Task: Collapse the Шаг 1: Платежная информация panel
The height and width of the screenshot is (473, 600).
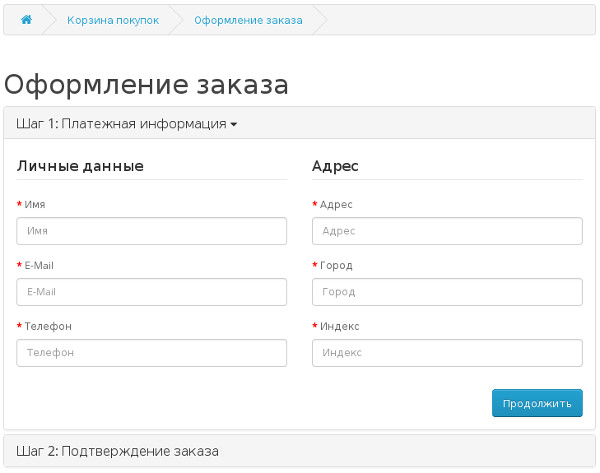Action: [126, 124]
